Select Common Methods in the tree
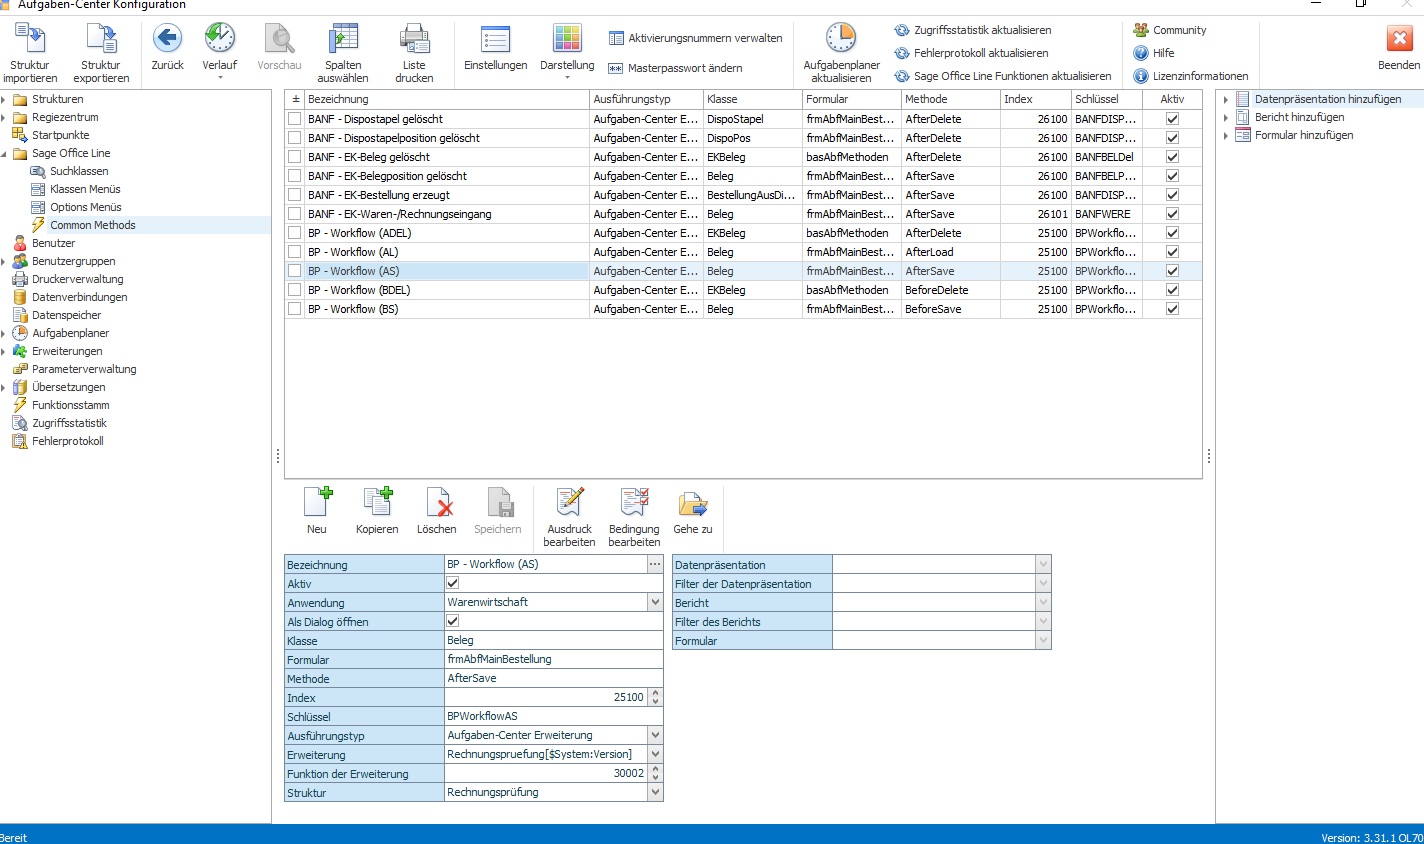This screenshot has width=1424, height=844. [93, 225]
